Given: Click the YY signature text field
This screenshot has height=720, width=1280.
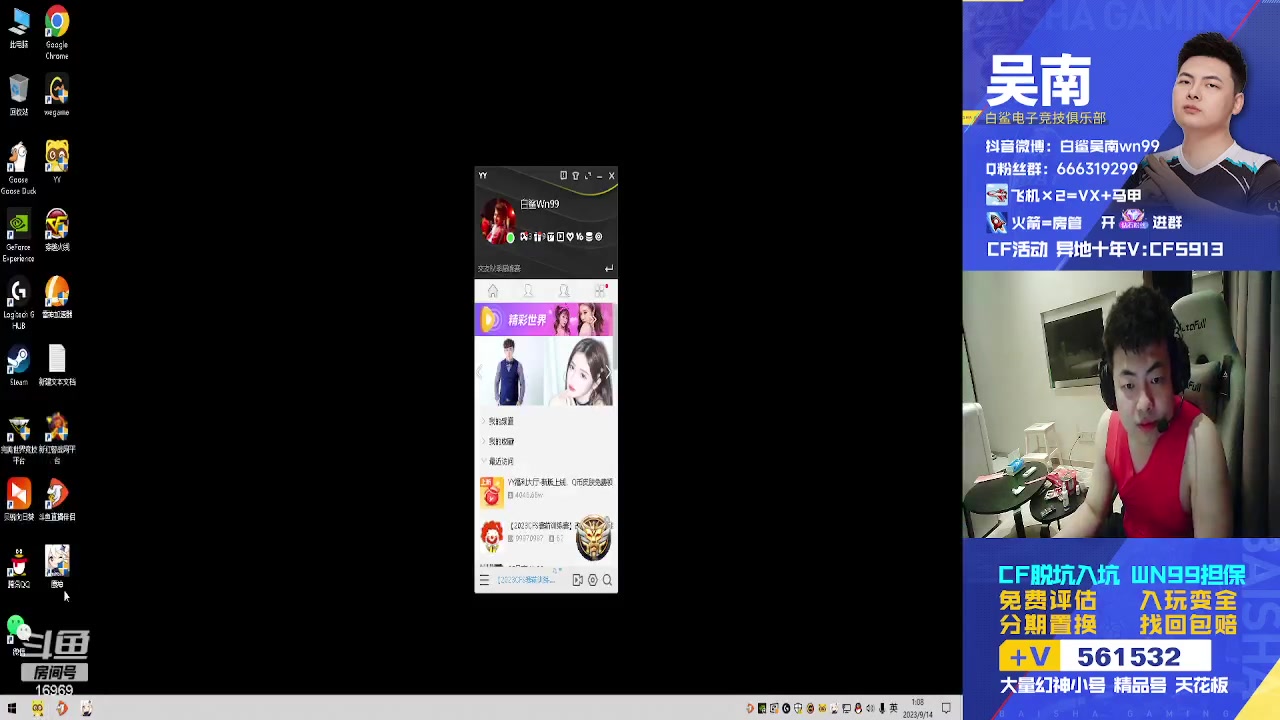Looking at the screenshot, I should point(539,268).
